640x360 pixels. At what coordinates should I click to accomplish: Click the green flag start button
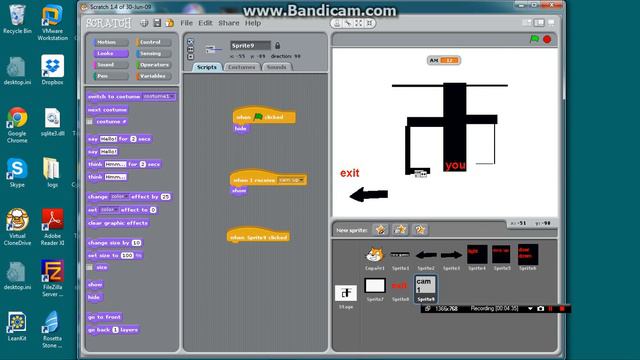pyautogui.click(x=534, y=39)
